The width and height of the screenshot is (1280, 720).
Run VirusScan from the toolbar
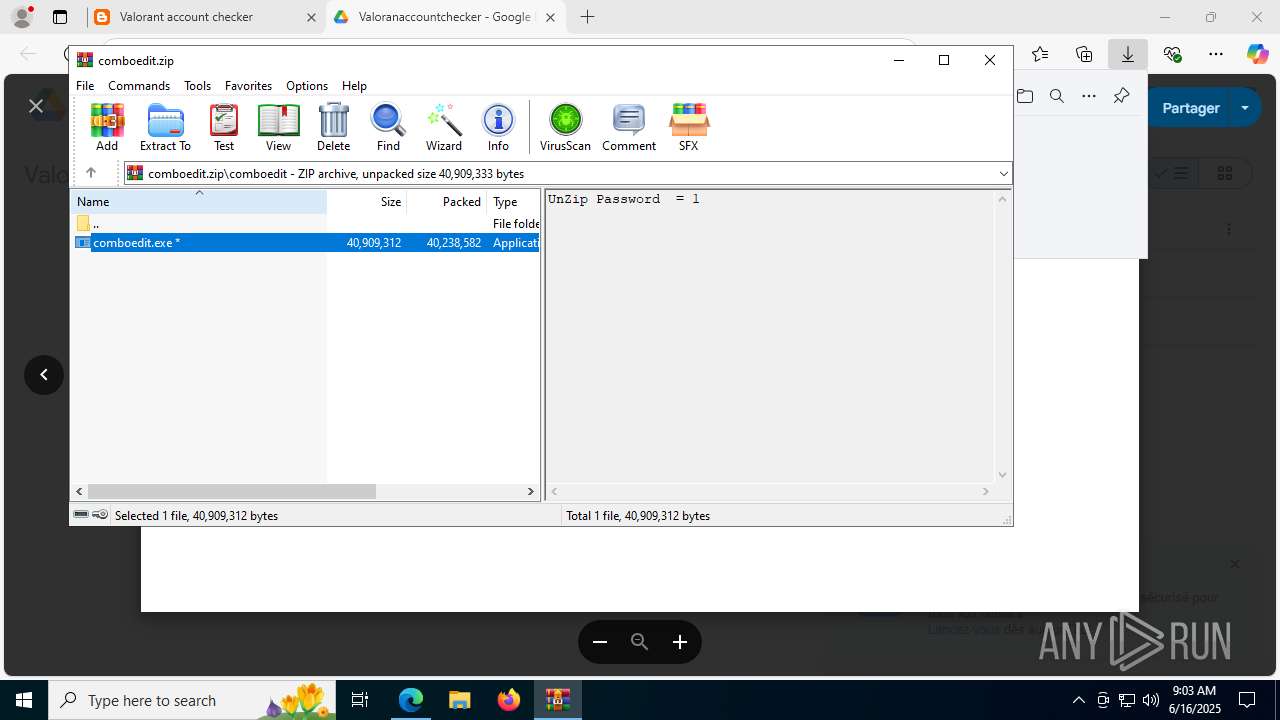pos(565,127)
